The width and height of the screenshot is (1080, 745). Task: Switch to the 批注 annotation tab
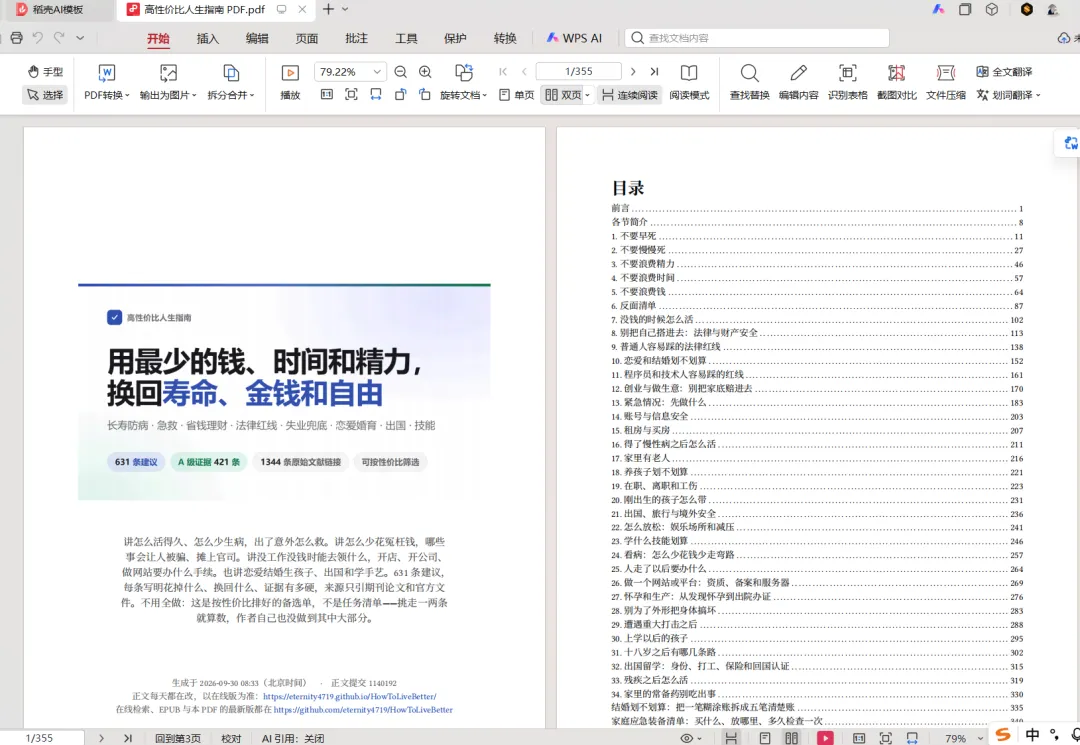coord(356,39)
